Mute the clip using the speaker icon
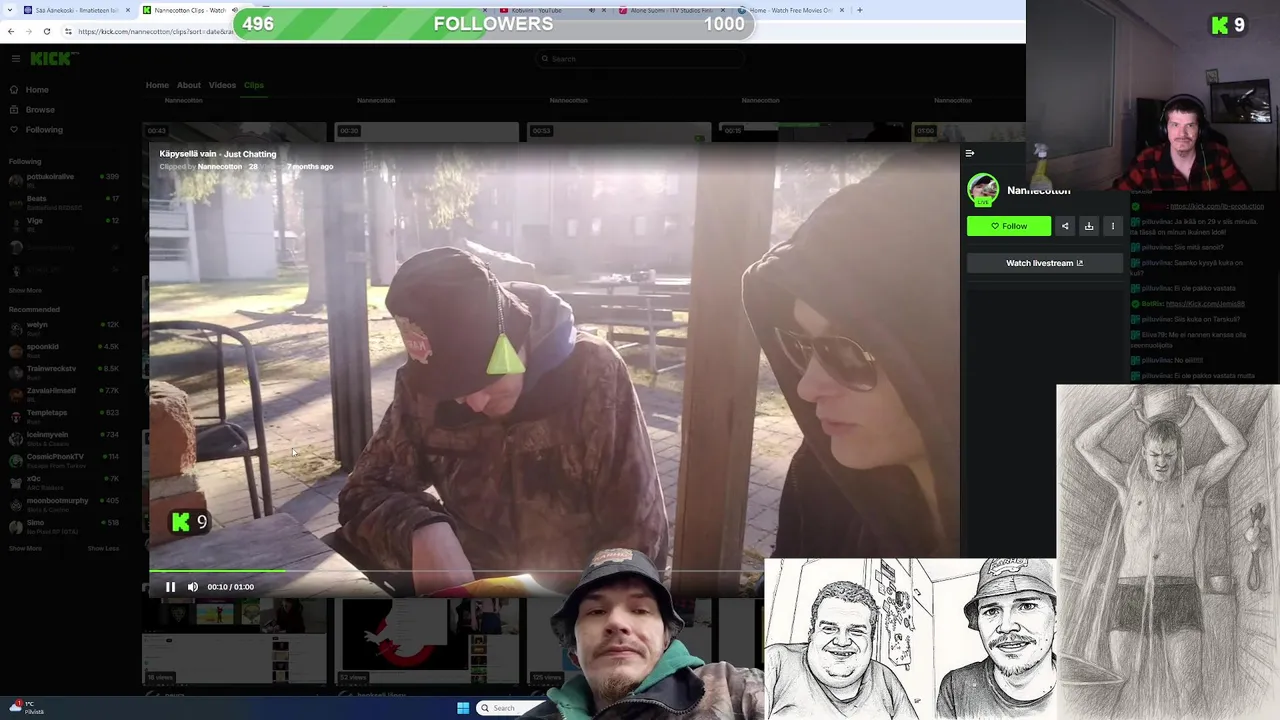The image size is (1280, 720). tap(193, 587)
